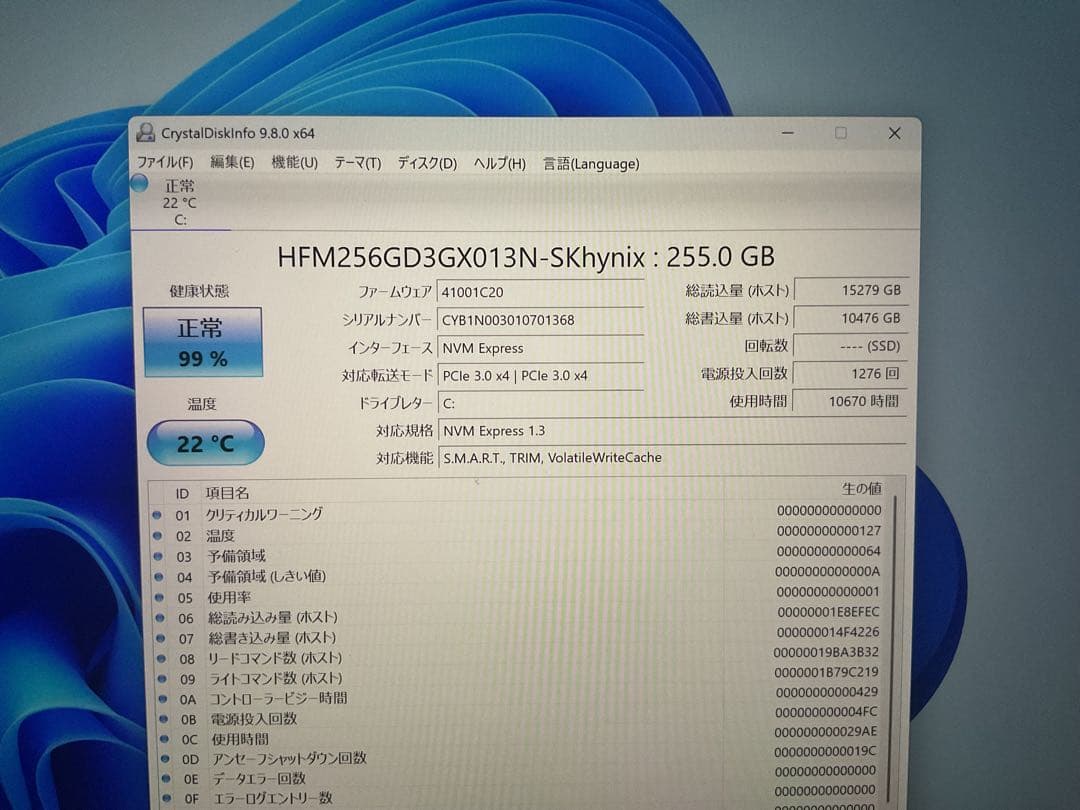Click raw value 00000001E8EFEC
1080x810 pixels.
(829, 612)
